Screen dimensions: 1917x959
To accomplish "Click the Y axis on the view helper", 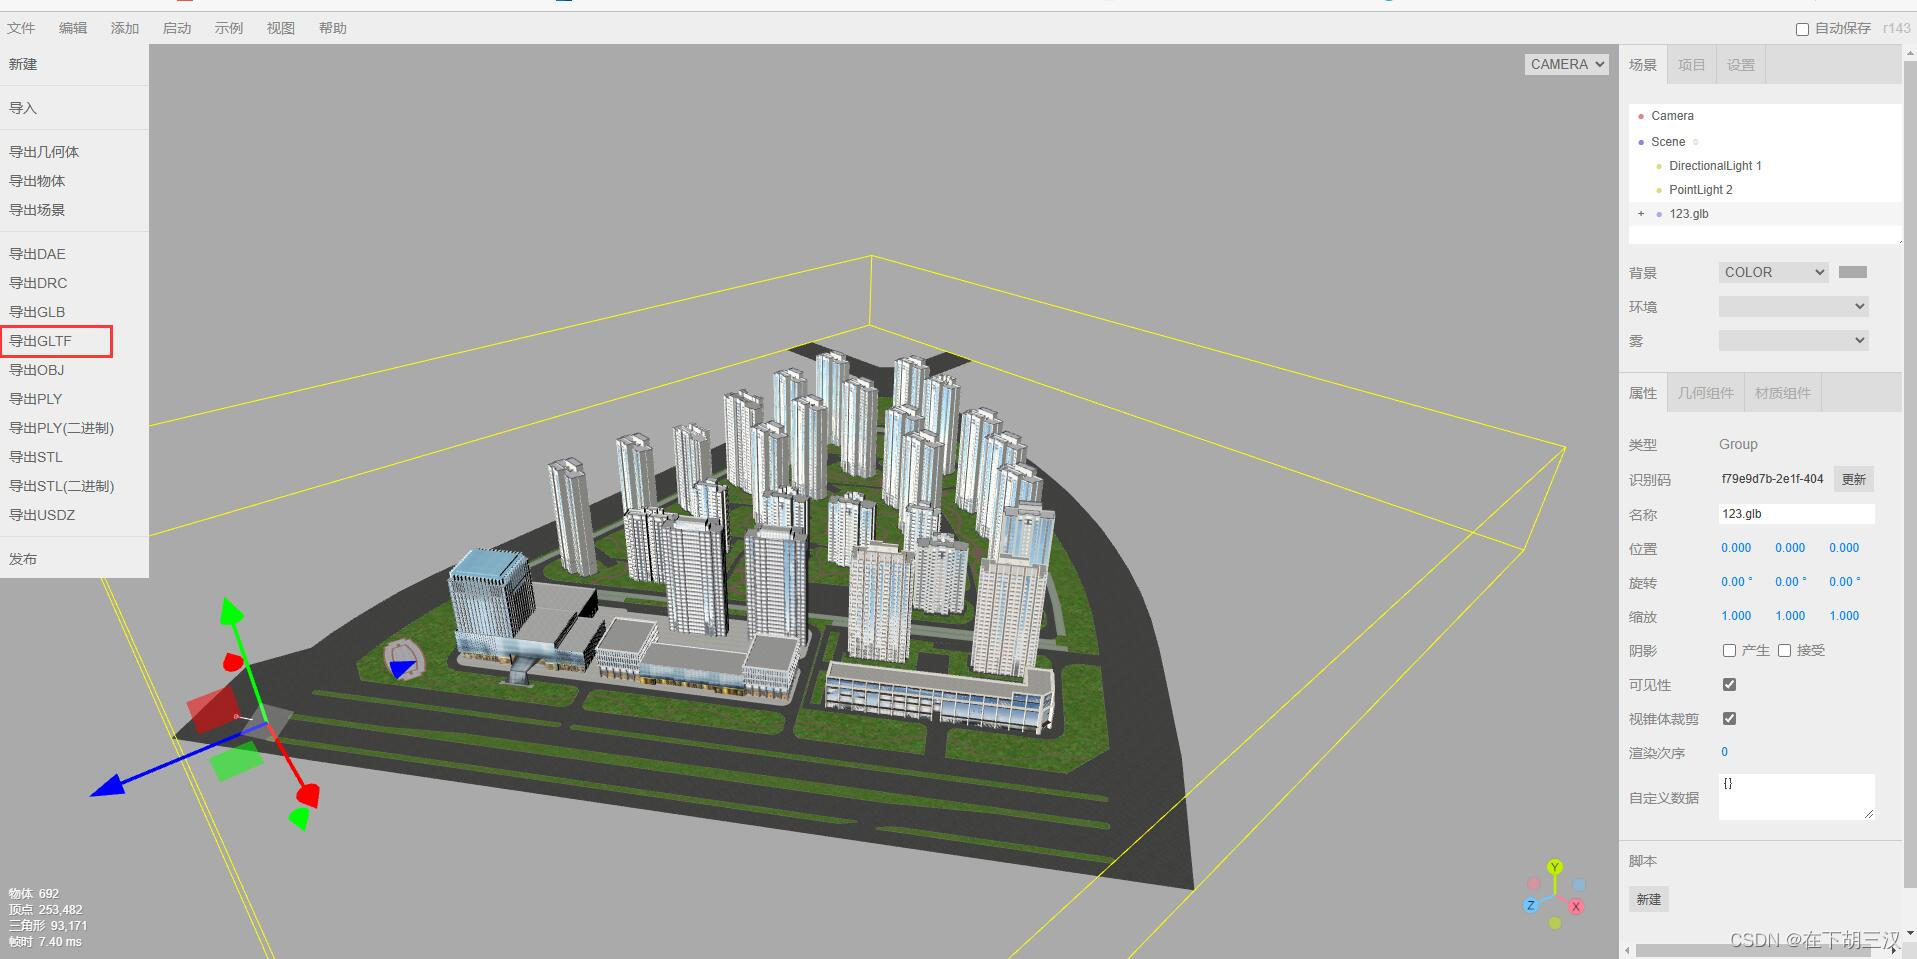I will [1554, 867].
